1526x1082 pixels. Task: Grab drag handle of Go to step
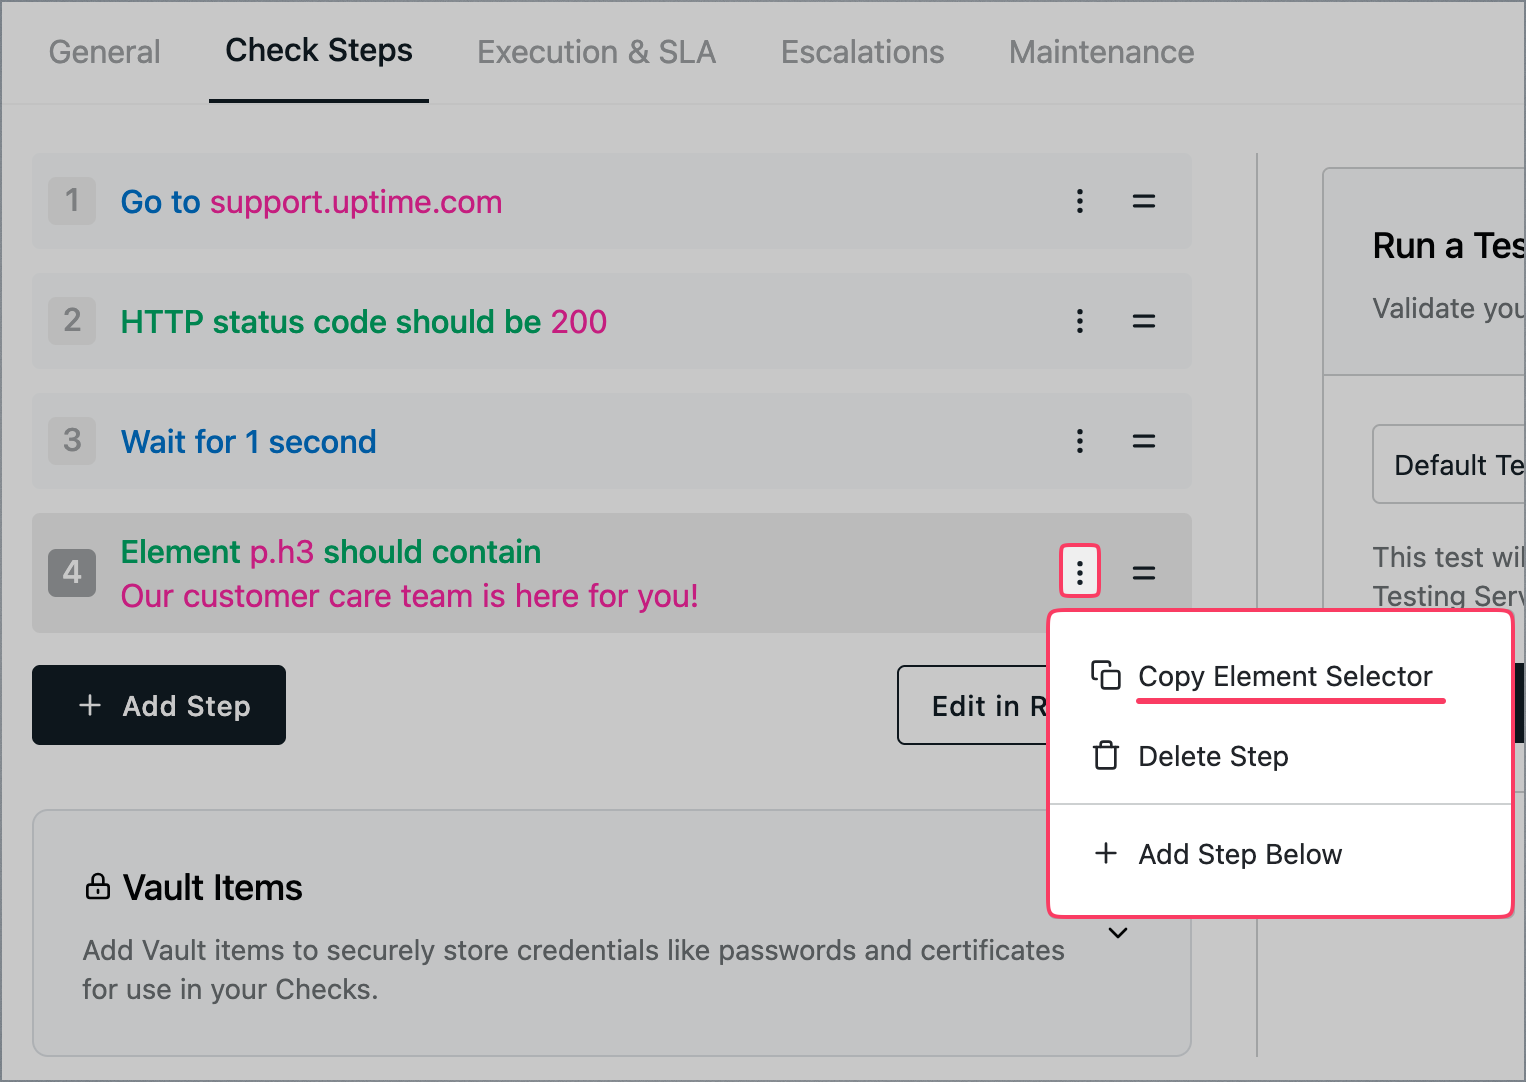pyautogui.click(x=1144, y=201)
